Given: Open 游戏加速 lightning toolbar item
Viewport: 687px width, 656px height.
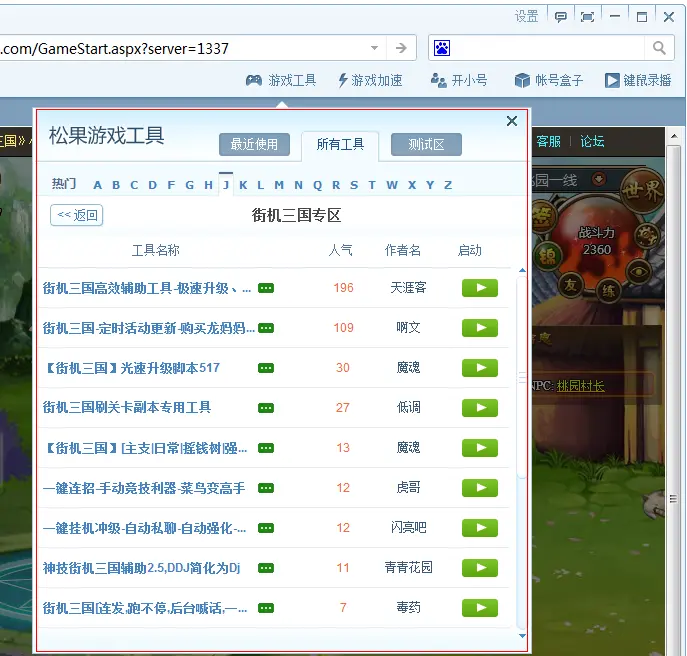Looking at the screenshot, I should (x=370, y=81).
